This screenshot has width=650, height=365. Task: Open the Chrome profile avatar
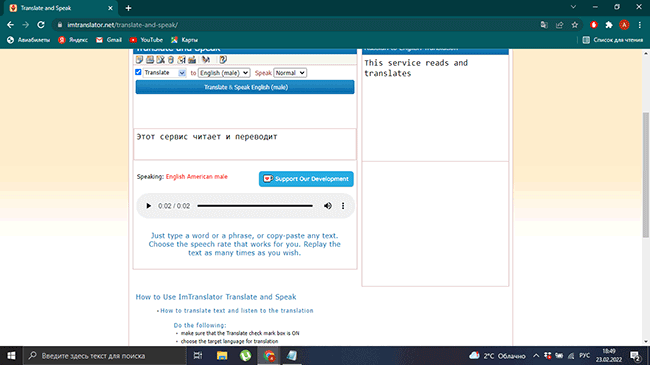pos(624,25)
